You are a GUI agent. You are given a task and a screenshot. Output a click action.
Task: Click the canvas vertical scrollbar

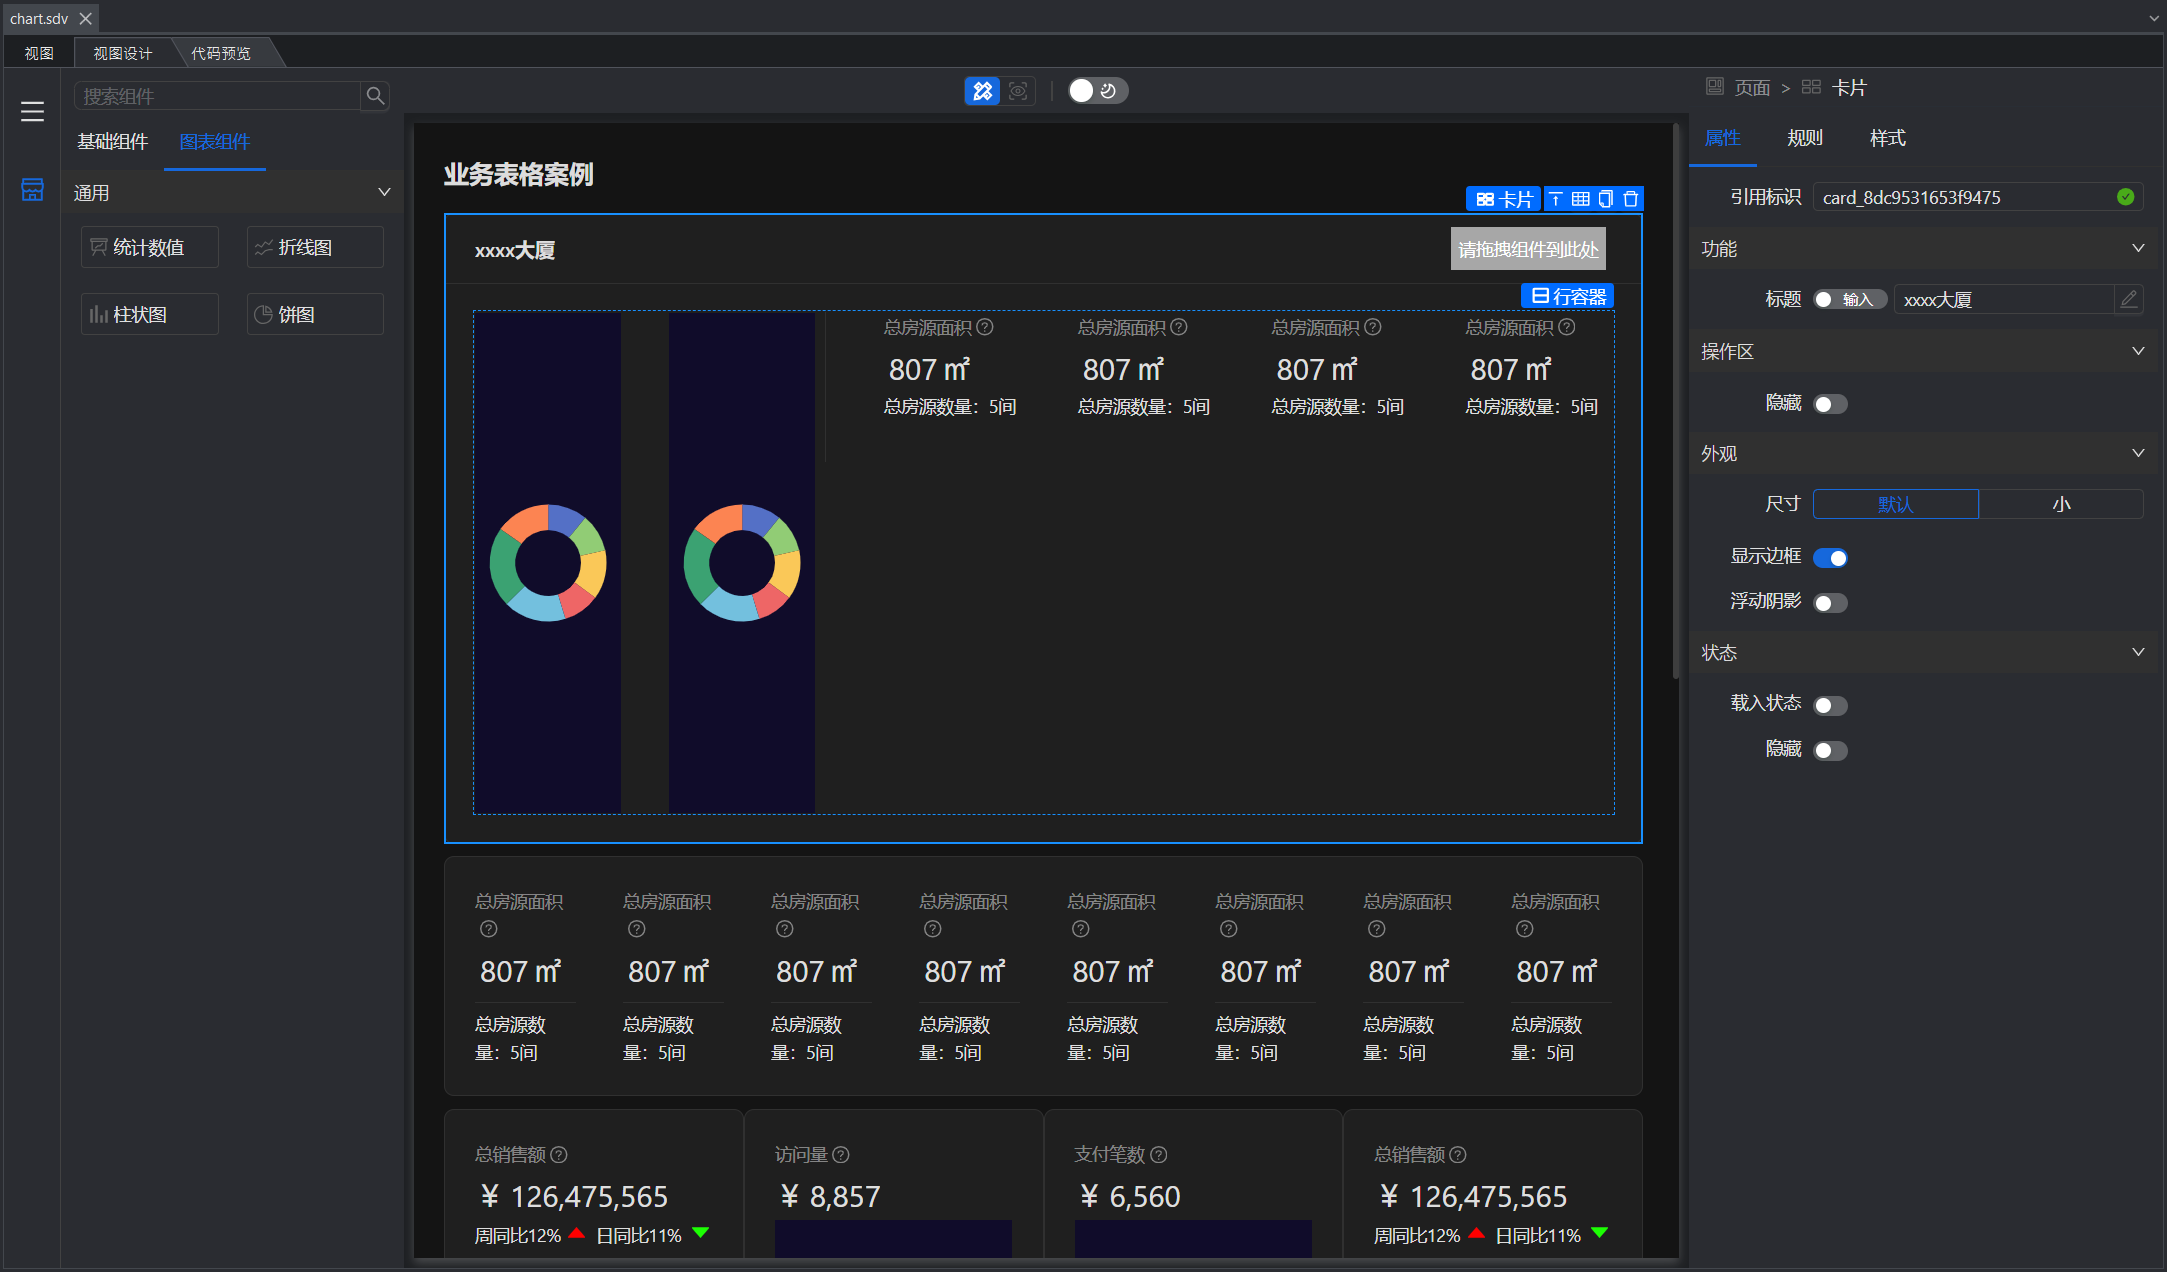1676,400
